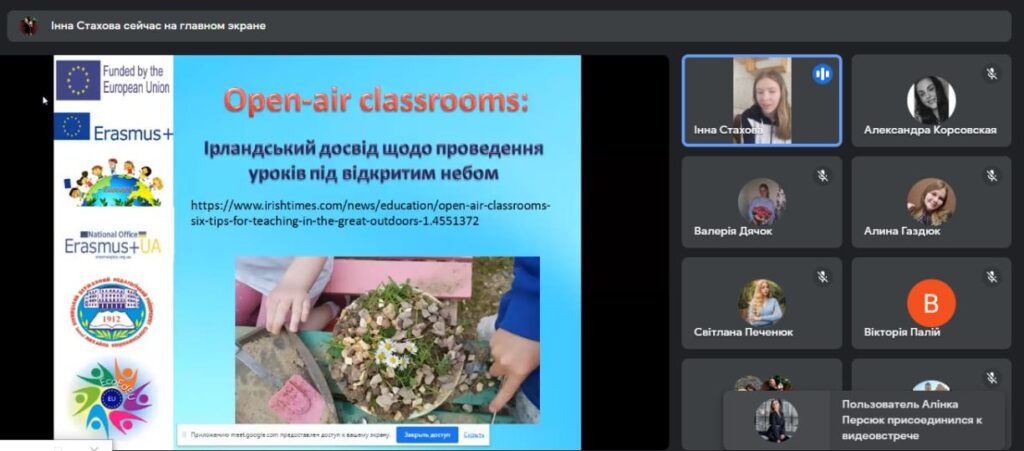Click Валерія Дячок's profile picture
1024x451 pixels.
click(x=761, y=201)
